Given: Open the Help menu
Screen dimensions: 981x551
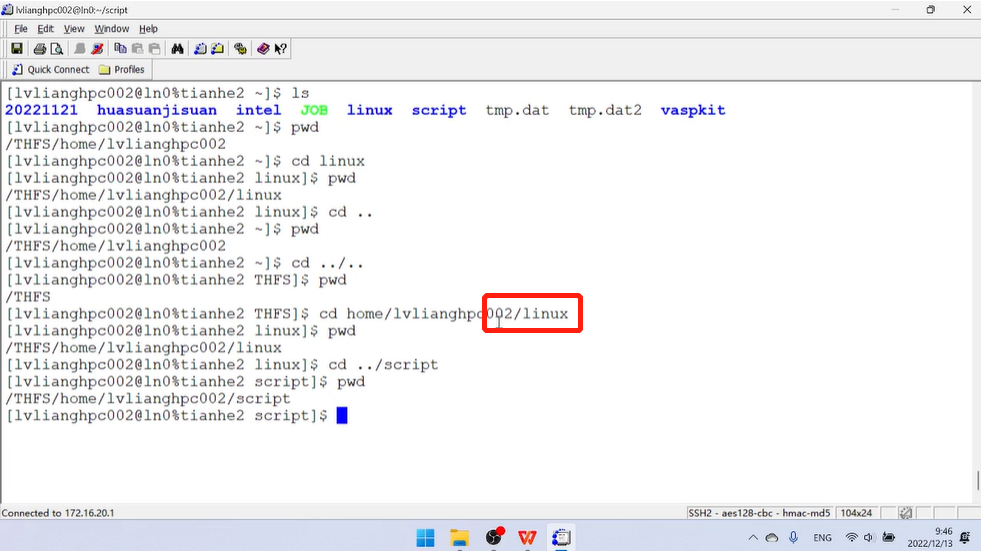Looking at the screenshot, I should pyautogui.click(x=148, y=29).
